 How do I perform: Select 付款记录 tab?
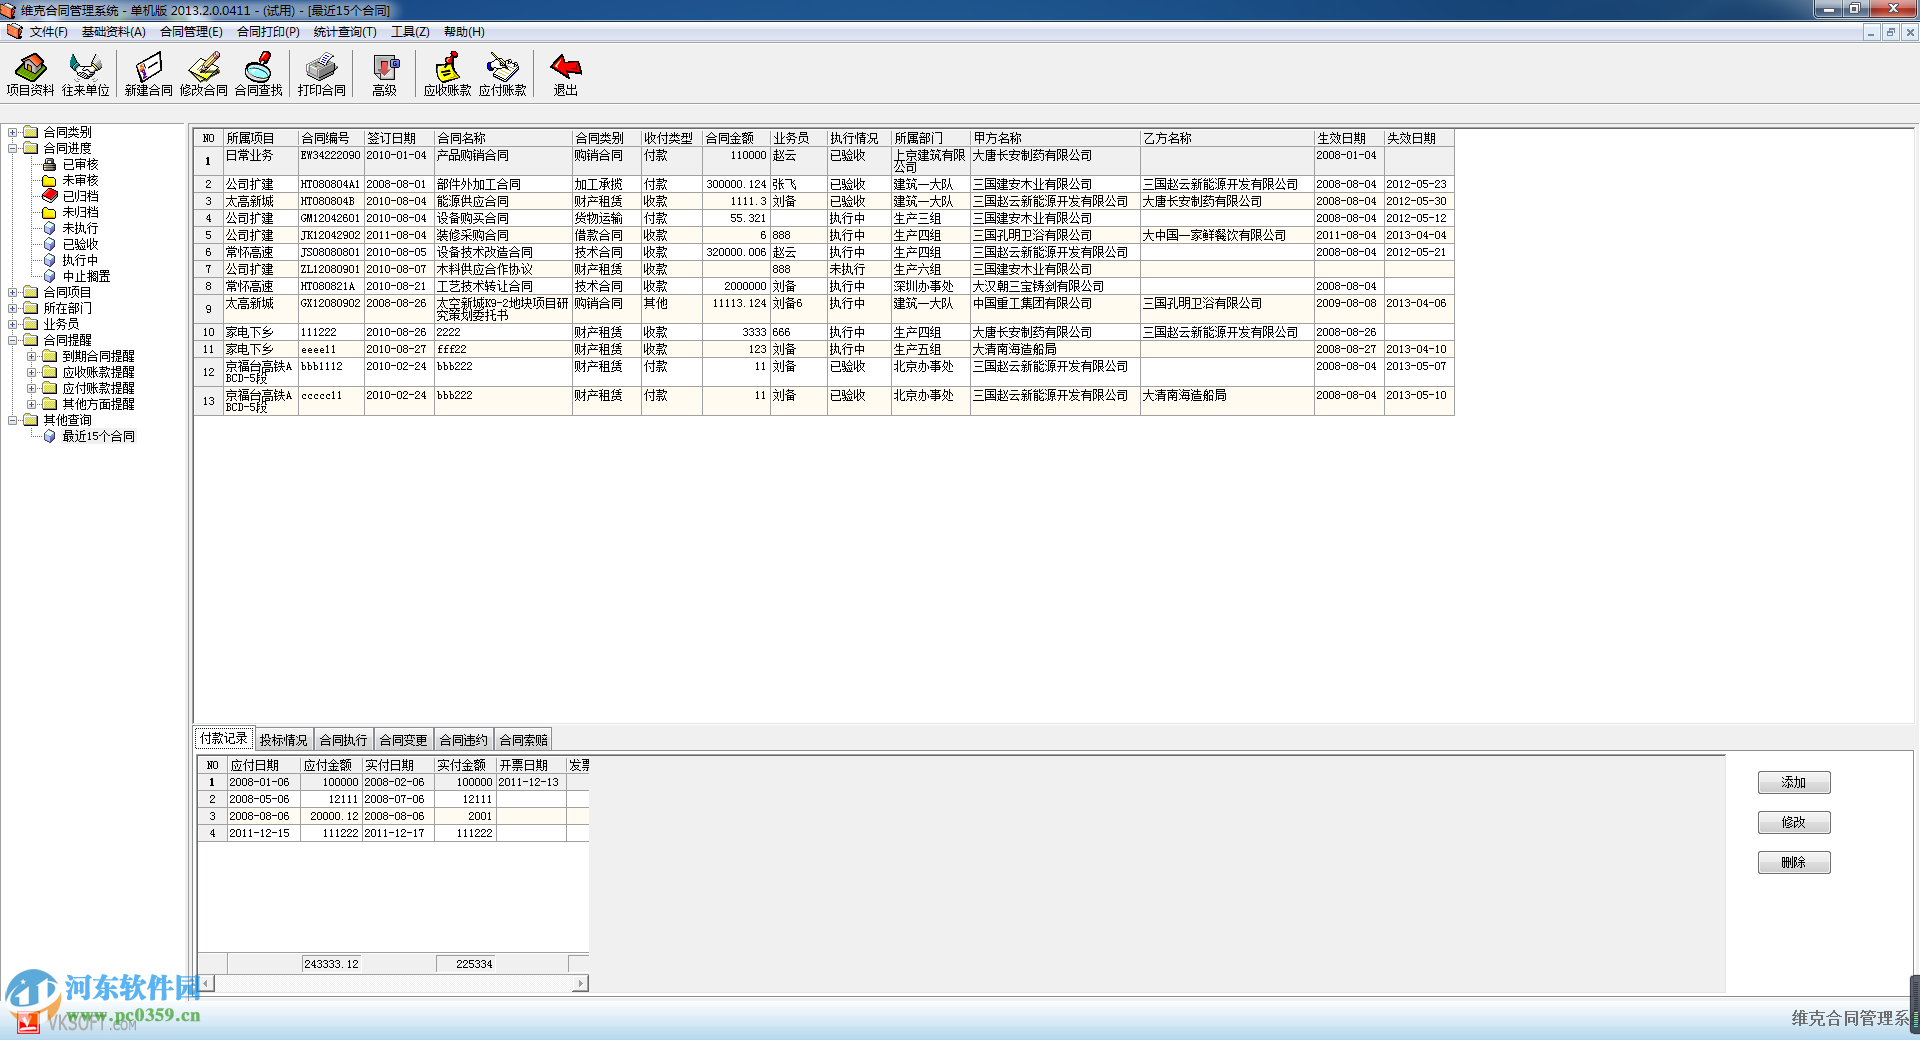point(223,738)
